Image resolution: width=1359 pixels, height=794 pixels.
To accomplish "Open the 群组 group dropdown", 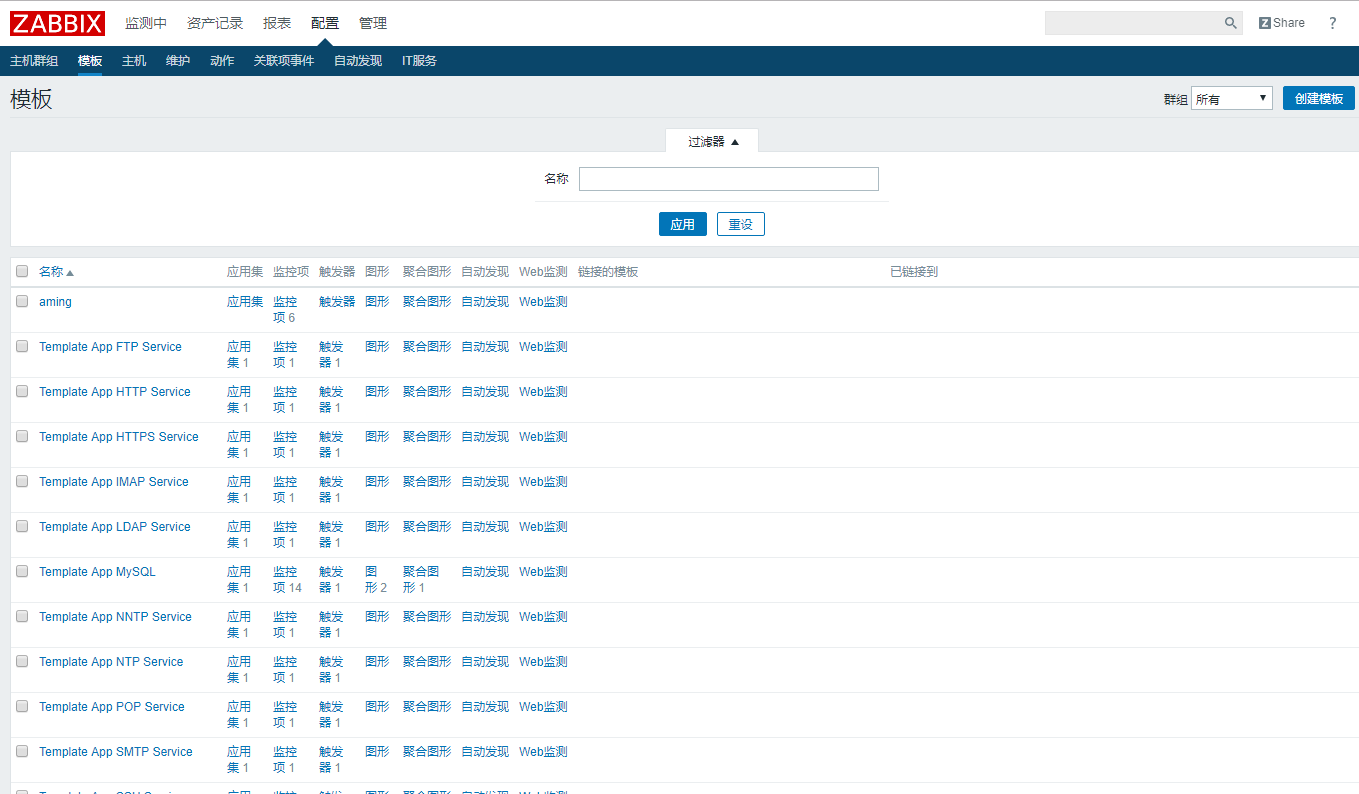I will coord(1231,99).
